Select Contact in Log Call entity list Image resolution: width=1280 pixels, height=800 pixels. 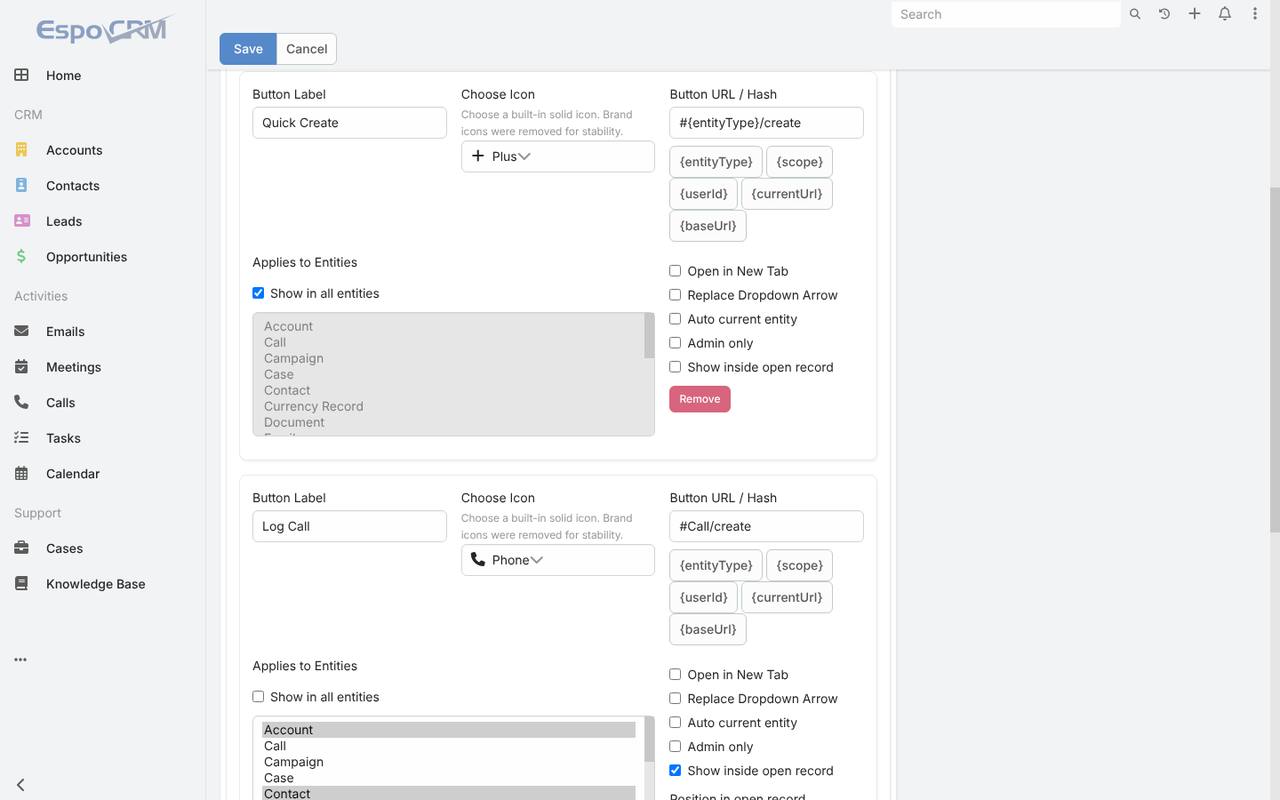[449, 794]
